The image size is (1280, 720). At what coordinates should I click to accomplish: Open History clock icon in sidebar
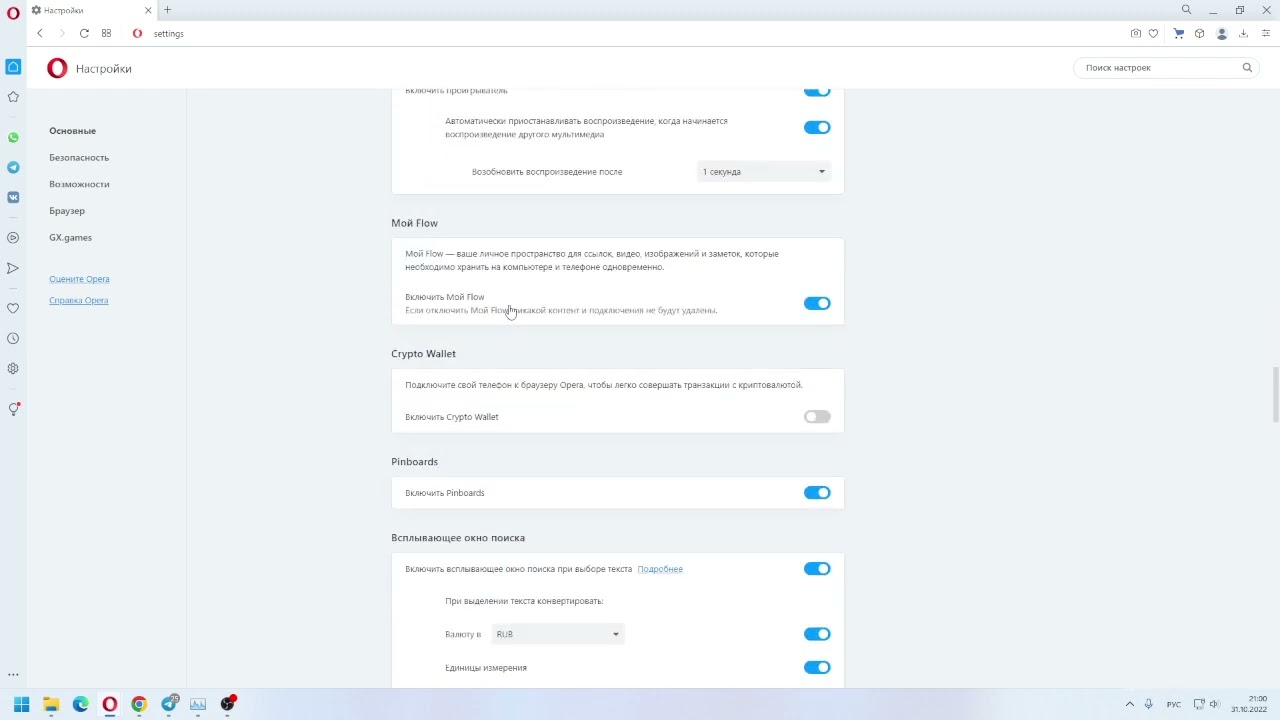[x=13, y=338]
